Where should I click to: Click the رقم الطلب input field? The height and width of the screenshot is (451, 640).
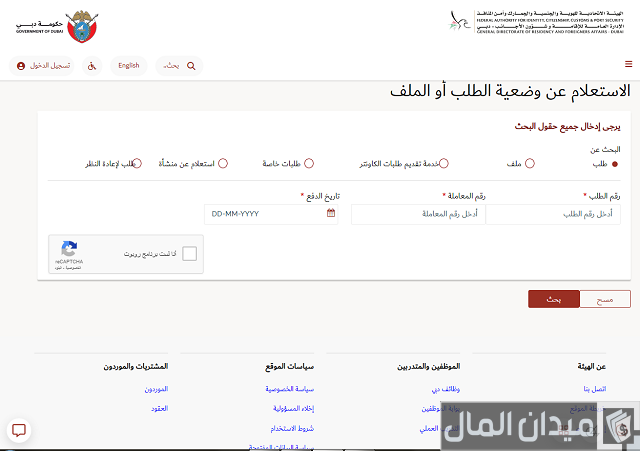(553, 214)
